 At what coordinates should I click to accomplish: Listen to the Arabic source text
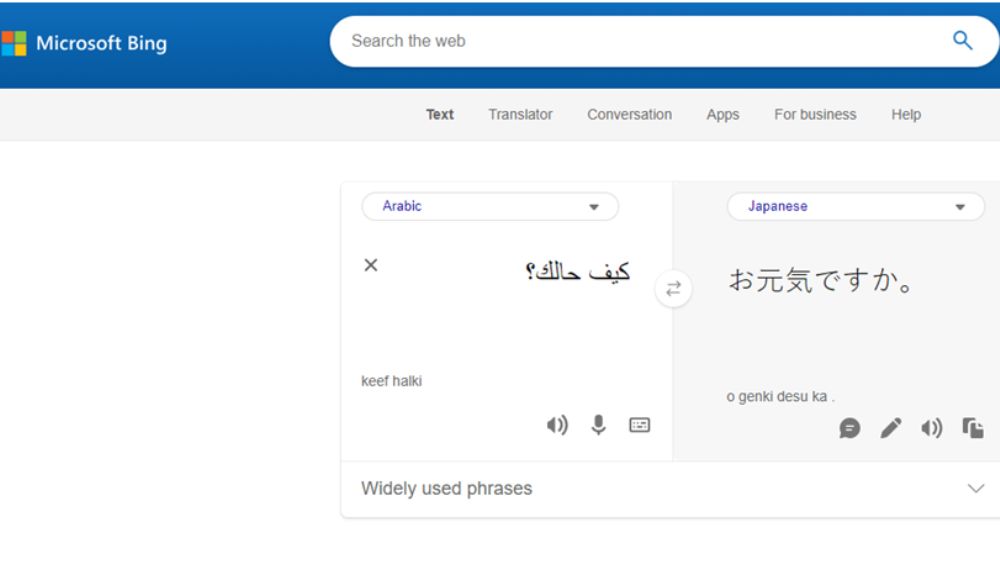point(557,425)
